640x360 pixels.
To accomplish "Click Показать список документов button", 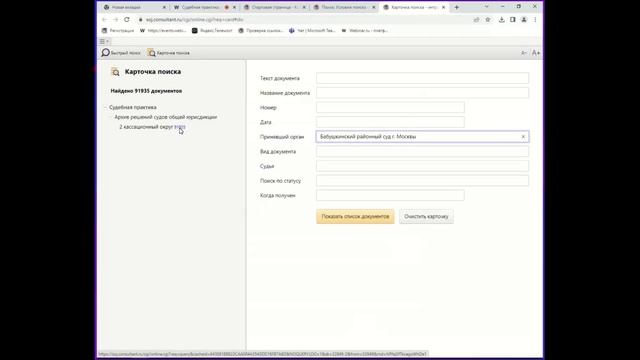I will point(355,216).
